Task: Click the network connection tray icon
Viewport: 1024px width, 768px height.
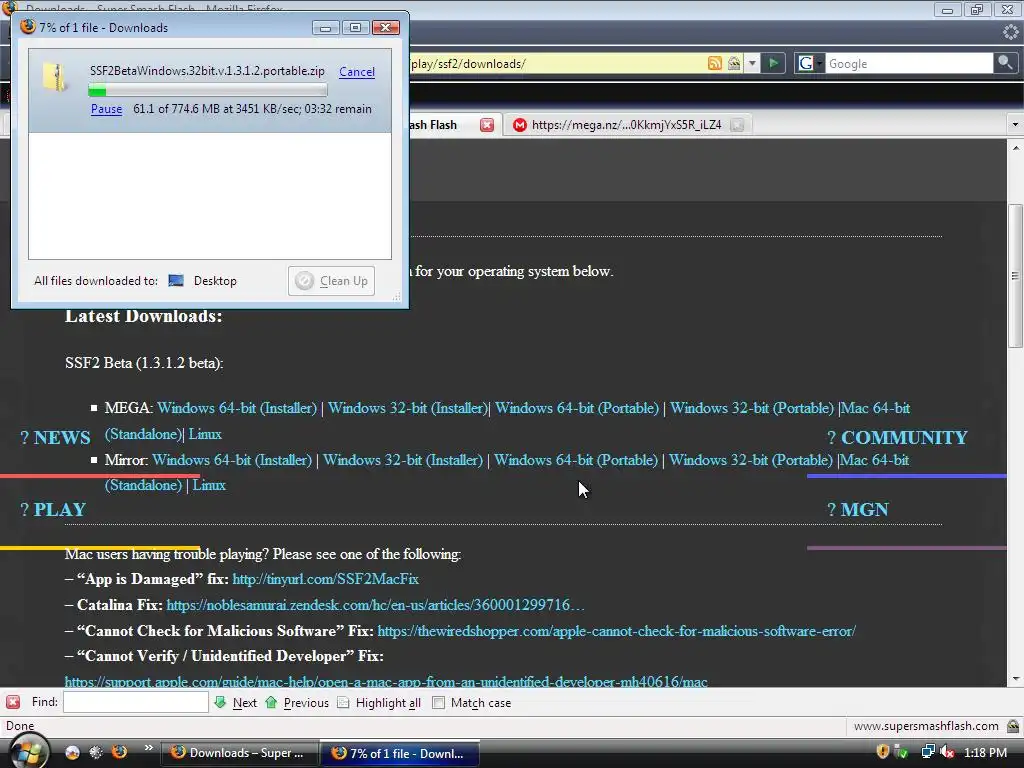Action: [x=927, y=752]
